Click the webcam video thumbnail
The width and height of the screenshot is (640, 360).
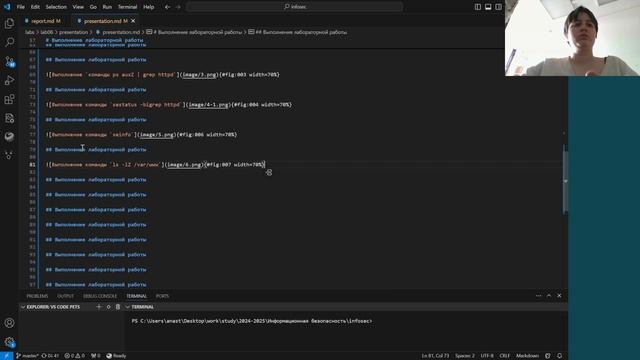pyautogui.click(x=572, y=38)
